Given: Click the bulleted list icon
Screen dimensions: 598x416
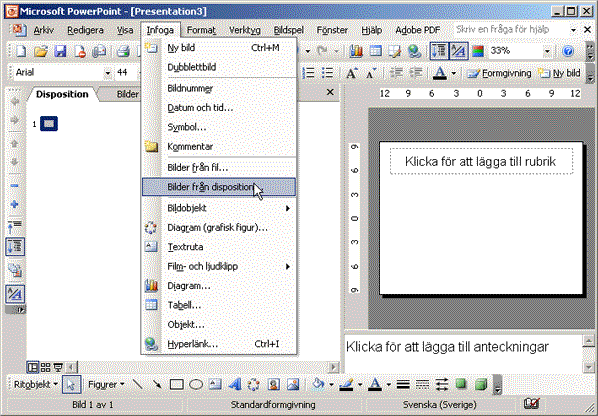Looking at the screenshot, I should [328, 73].
